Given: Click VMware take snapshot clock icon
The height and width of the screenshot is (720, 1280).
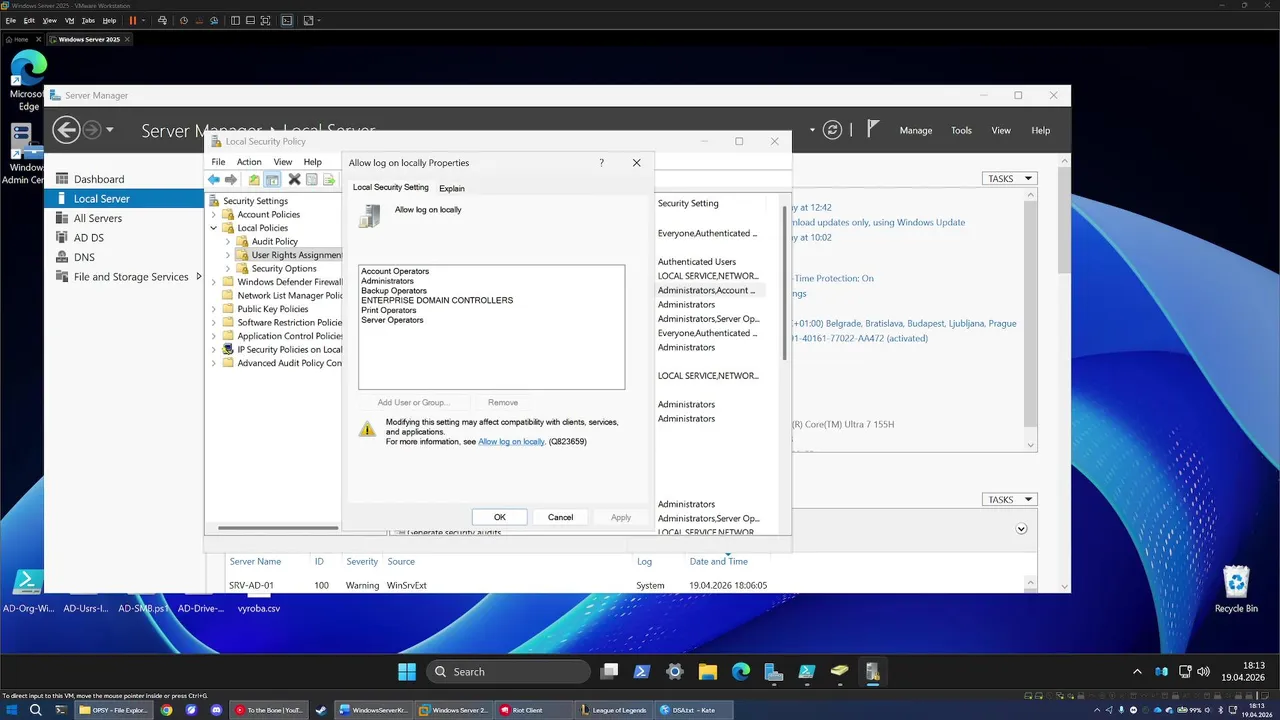Looking at the screenshot, I should [184, 20].
